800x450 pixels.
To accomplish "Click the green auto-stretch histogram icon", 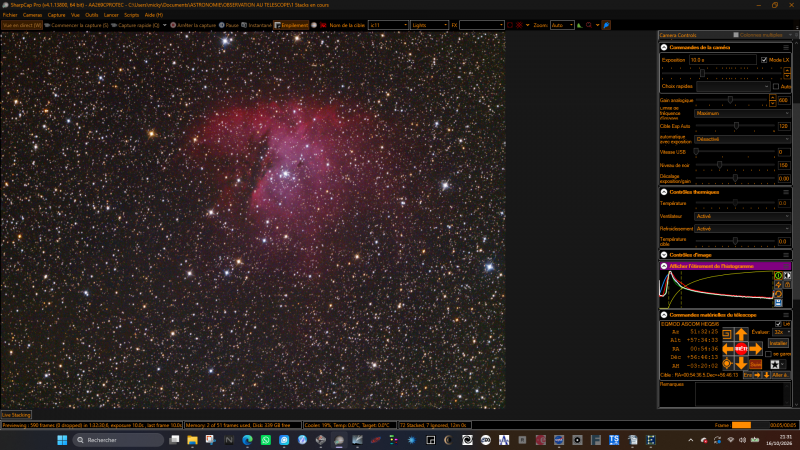I will [x=778, y=276].
